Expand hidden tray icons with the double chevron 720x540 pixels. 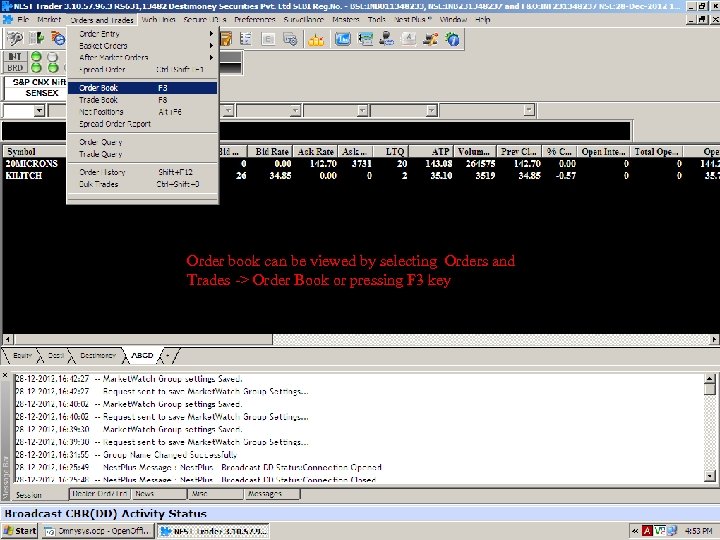pos(635,531)
